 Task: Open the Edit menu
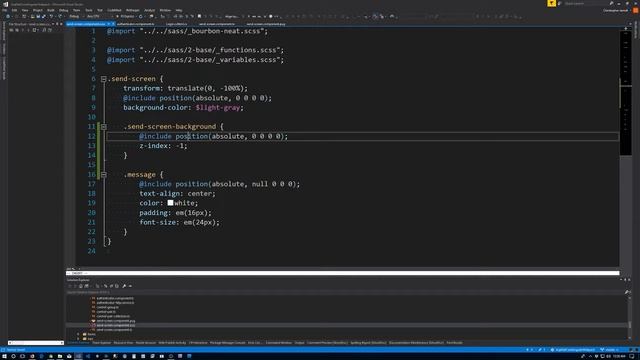14,10
